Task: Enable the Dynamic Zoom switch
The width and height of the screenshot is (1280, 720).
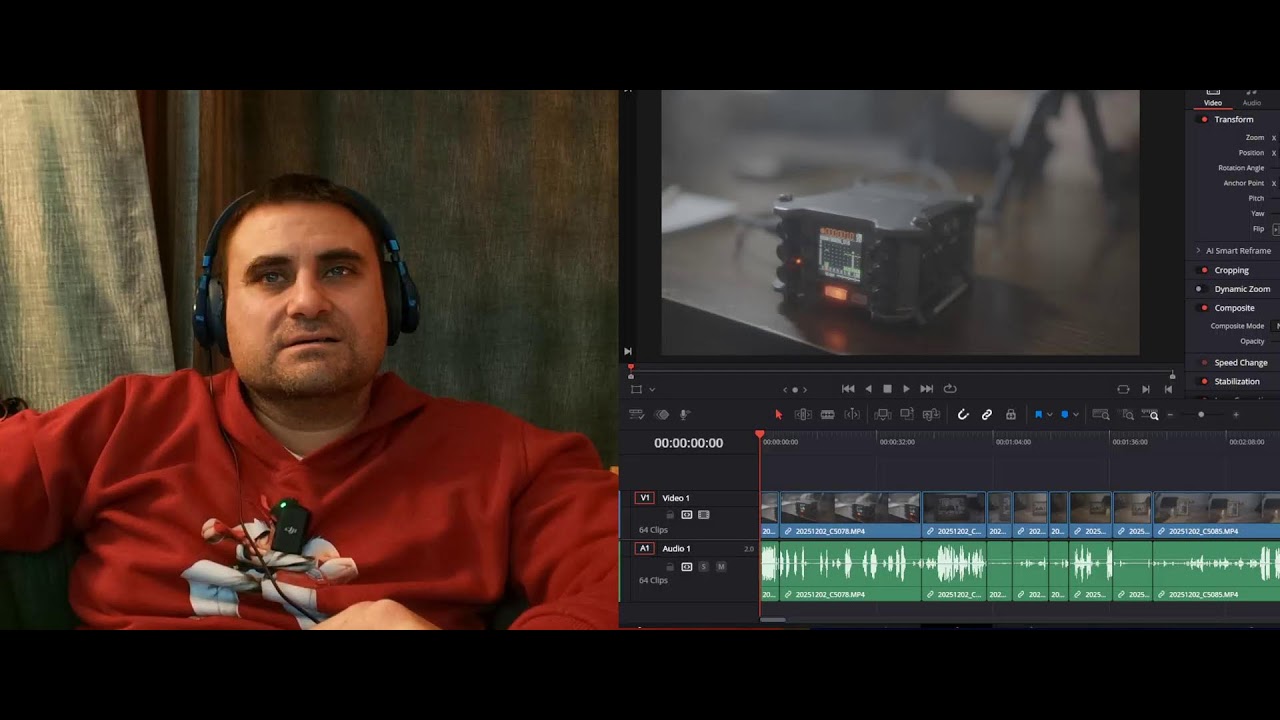Action: point(1204,289)
